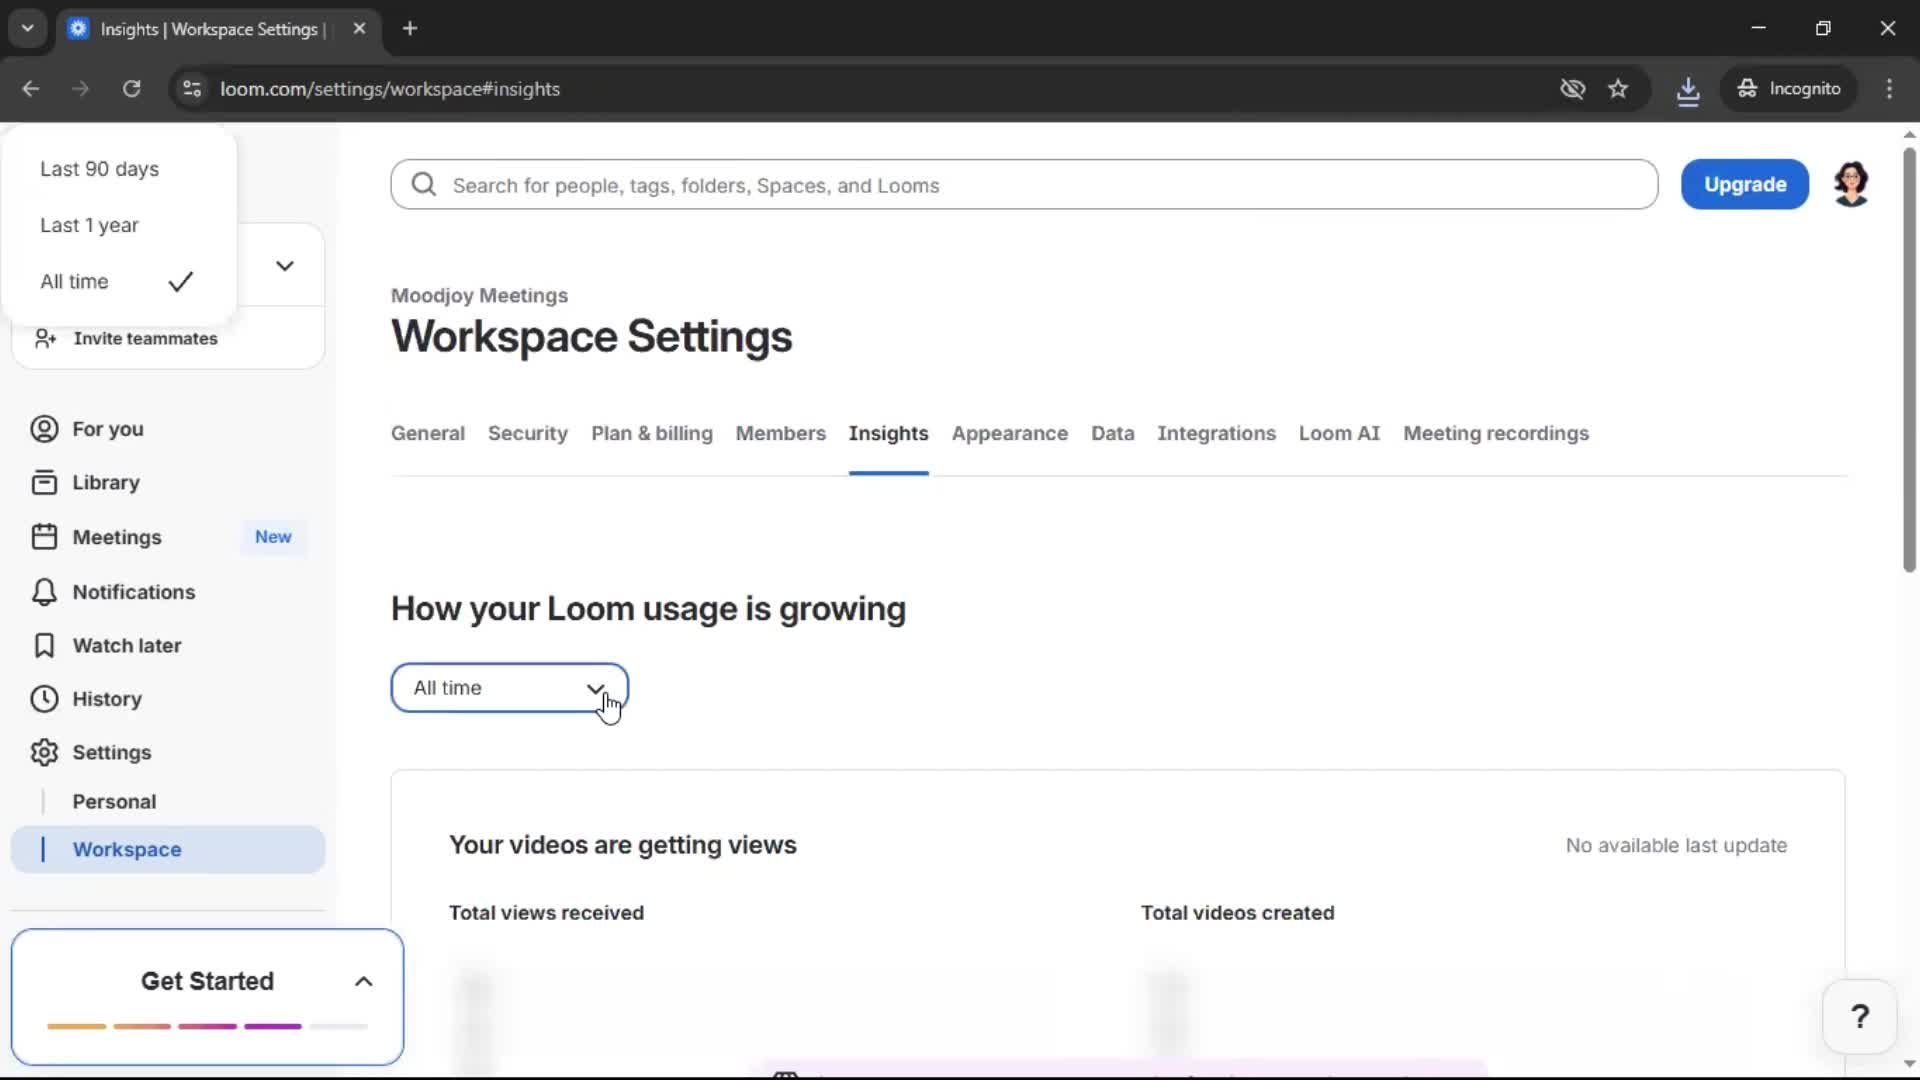Click the profile avatar in the top right
Viewport: 1920px width, 1080px height.
pos(1851,184)
